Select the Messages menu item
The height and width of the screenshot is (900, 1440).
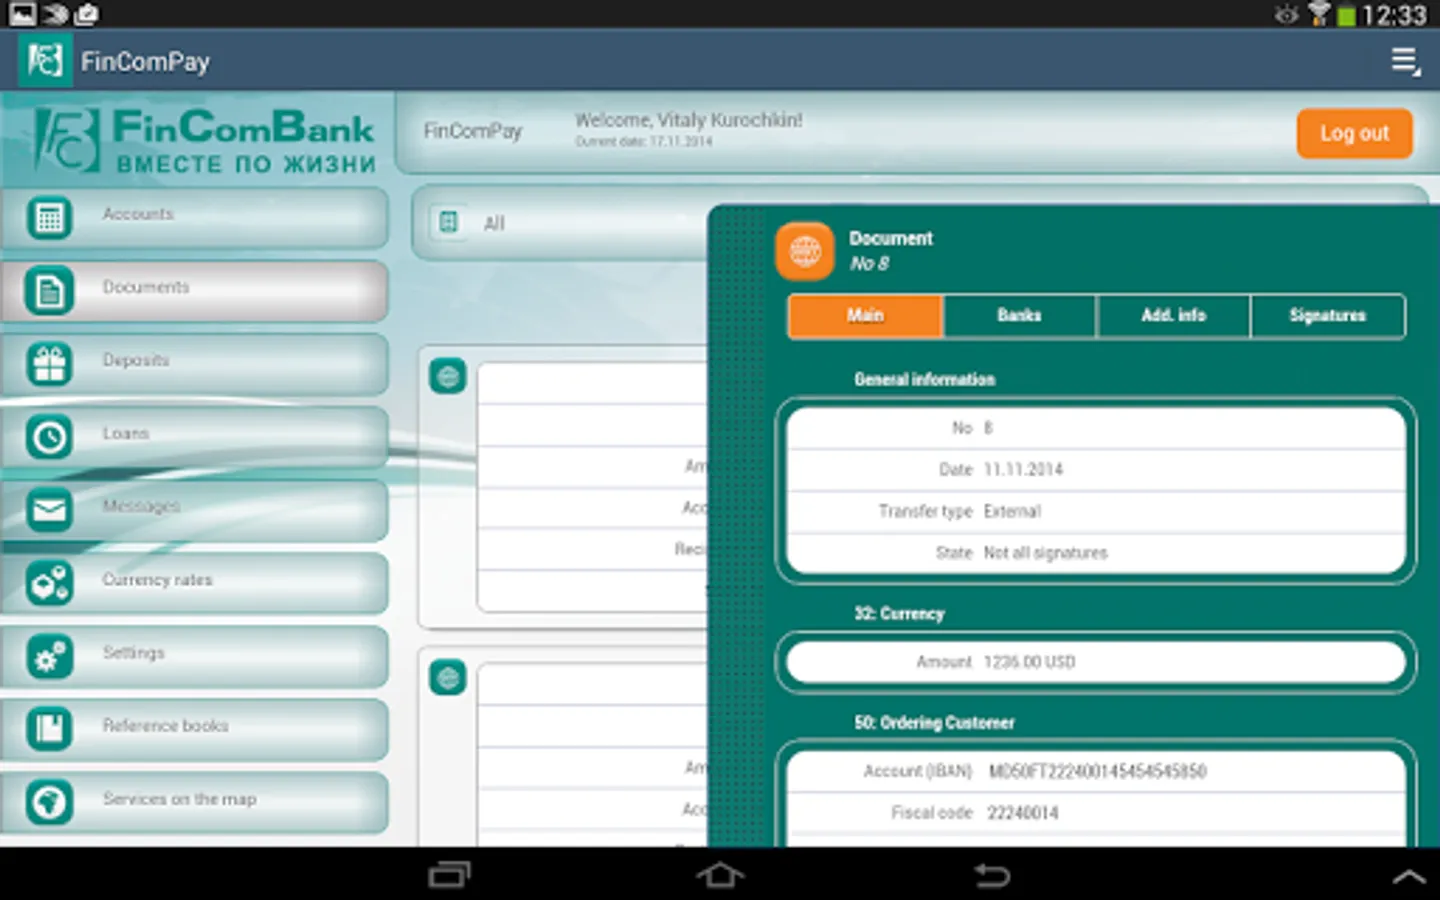click(194, 510)
